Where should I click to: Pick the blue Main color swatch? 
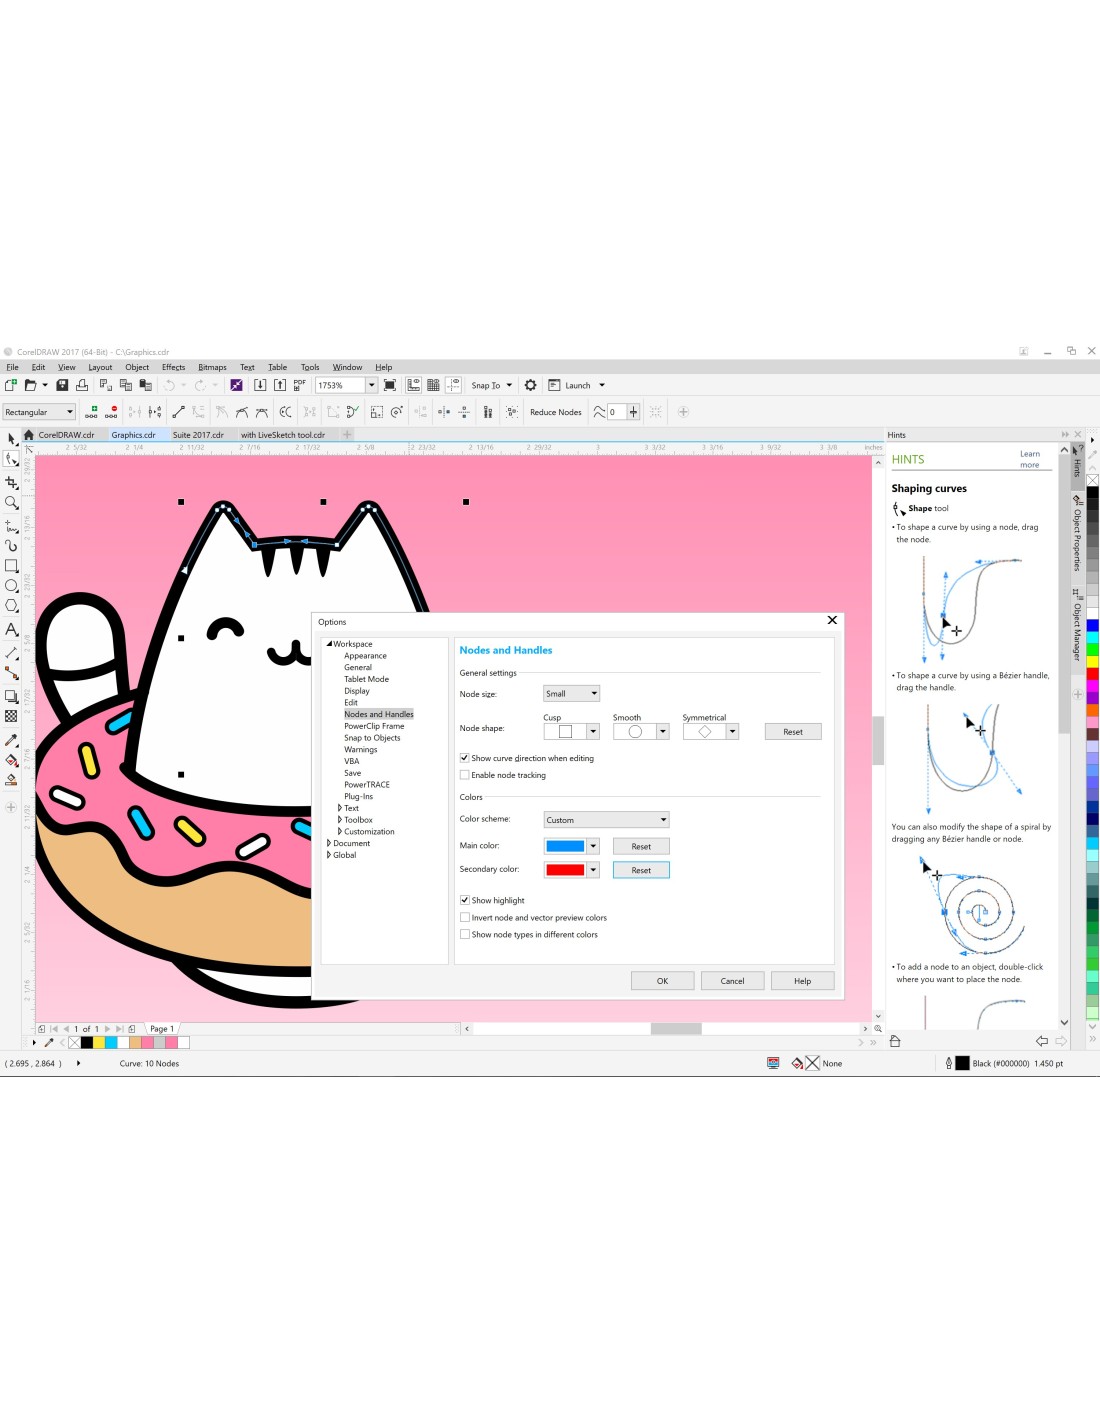pos(565,846)
